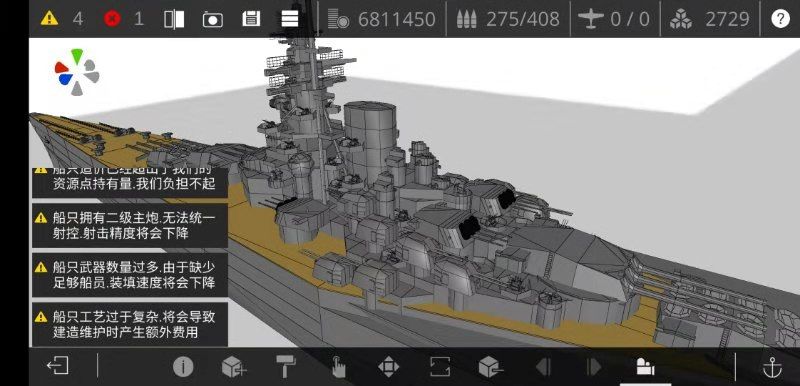Viewport: 800px width, 386px height.
Task: Select the add block tool
Action: click(x=234, y=367)
